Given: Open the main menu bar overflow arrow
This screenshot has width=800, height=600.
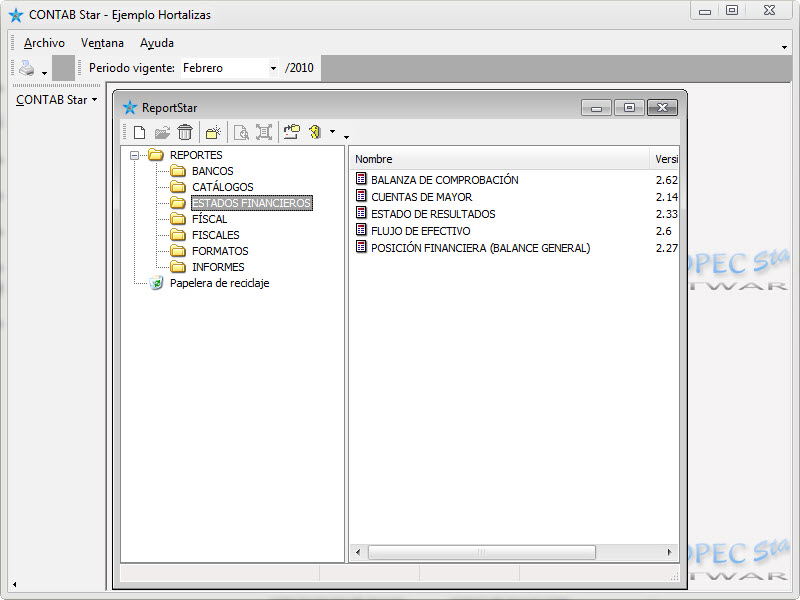Looking at the screenshot, I should [784, 47].
